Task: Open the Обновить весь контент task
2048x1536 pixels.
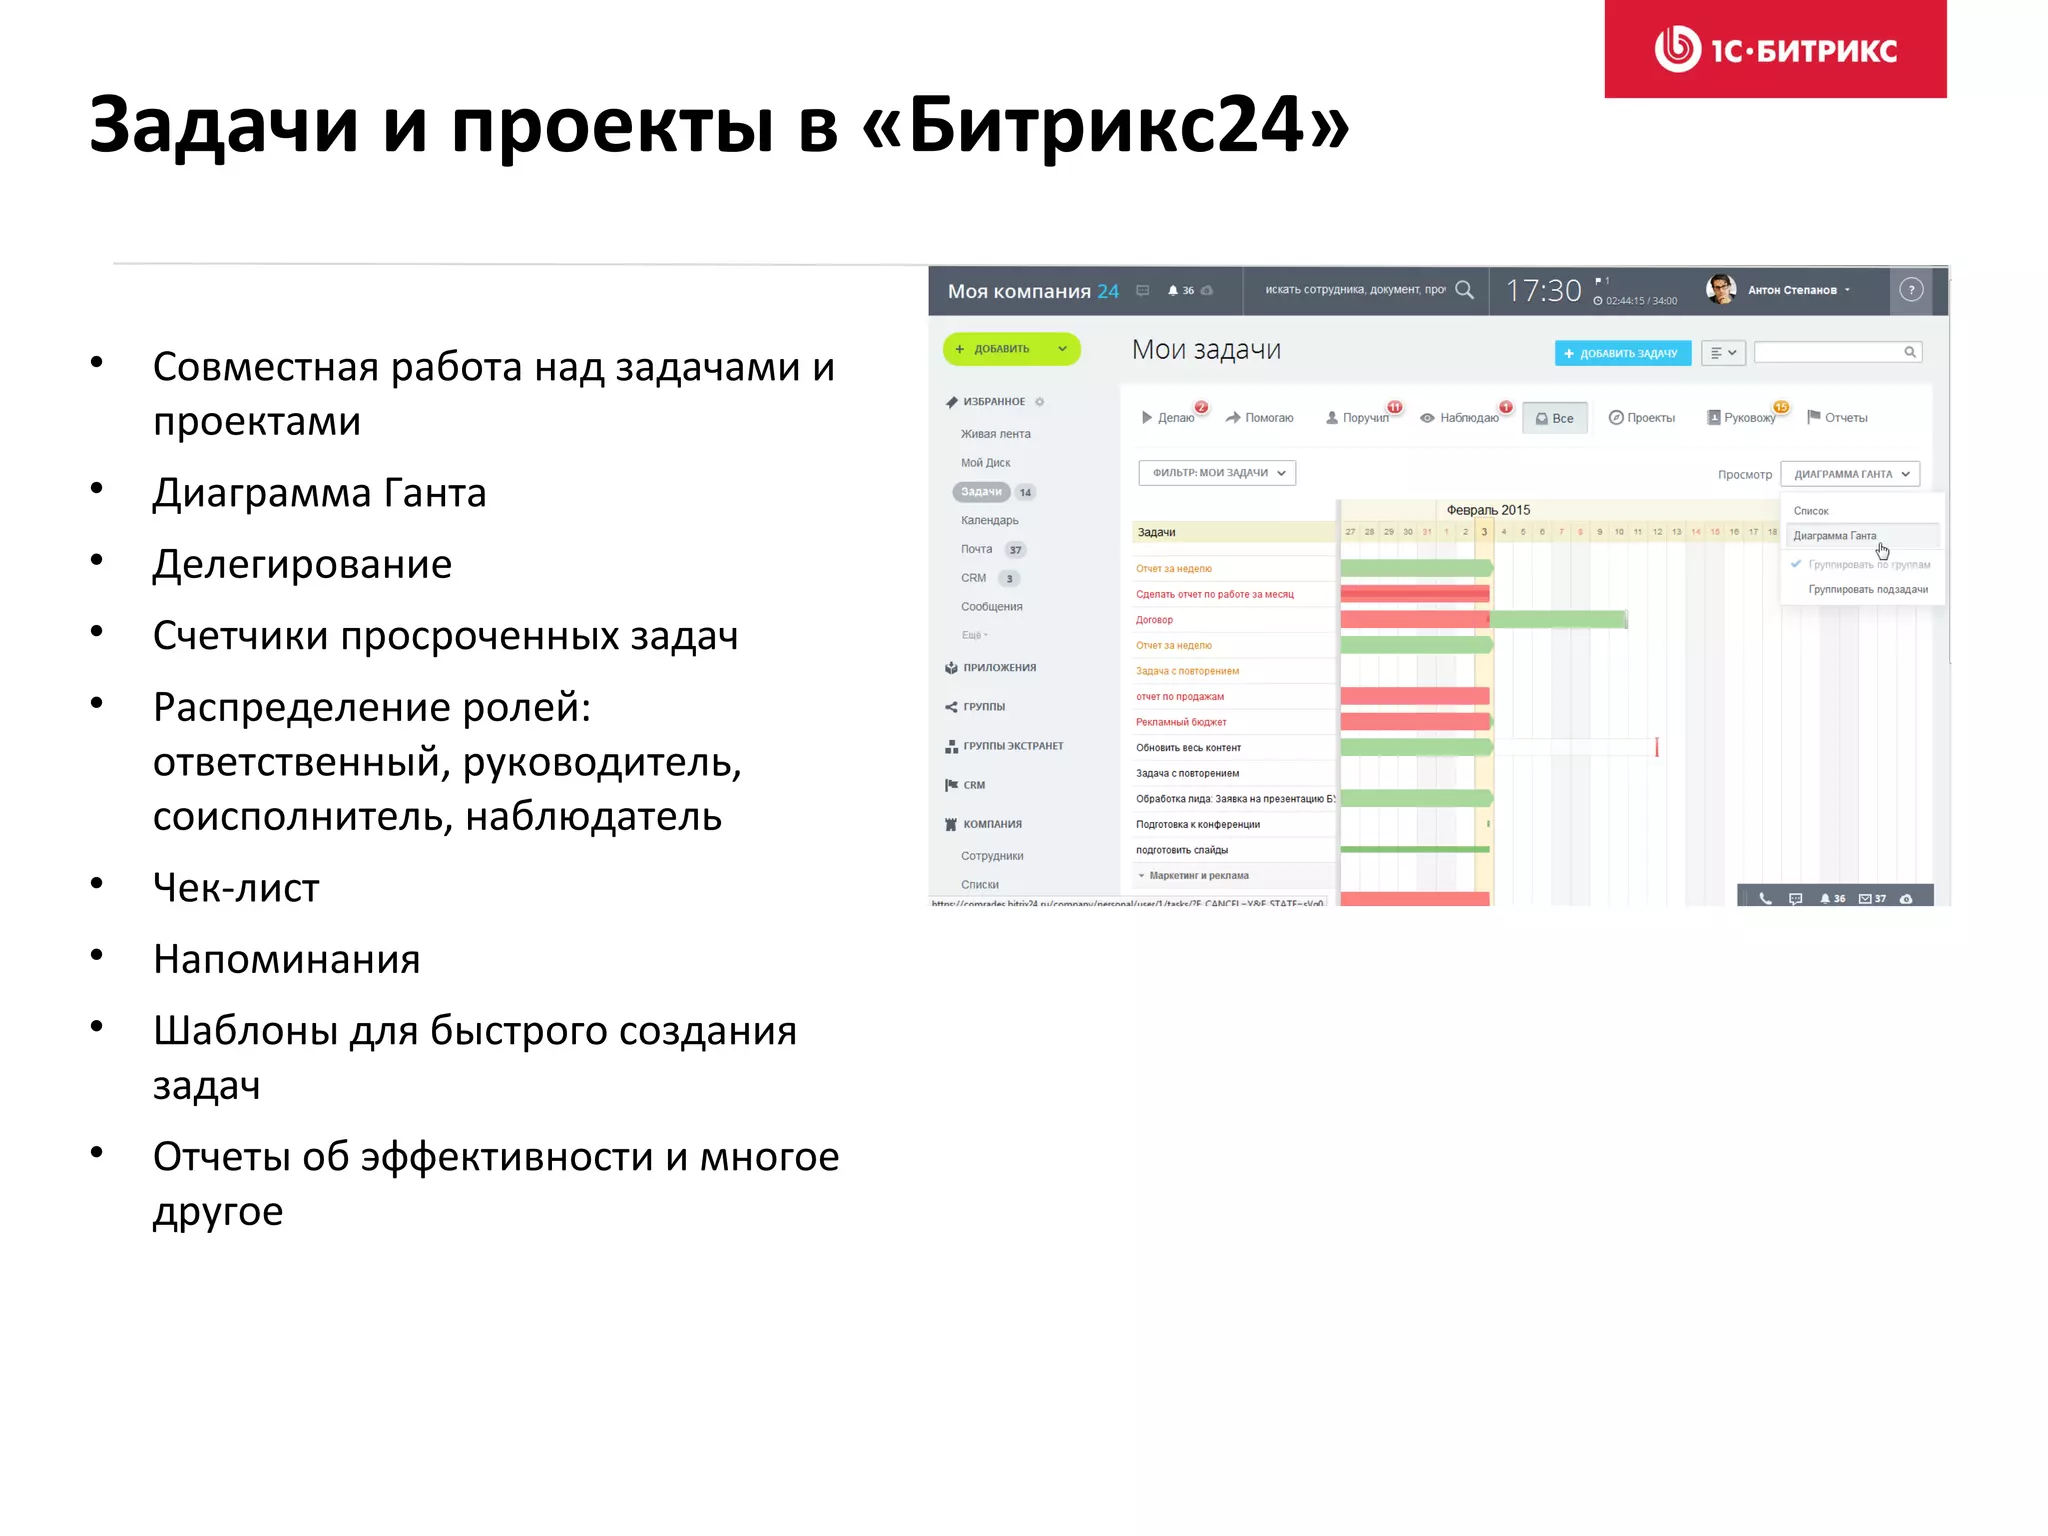Action: tap(1188, 748)
